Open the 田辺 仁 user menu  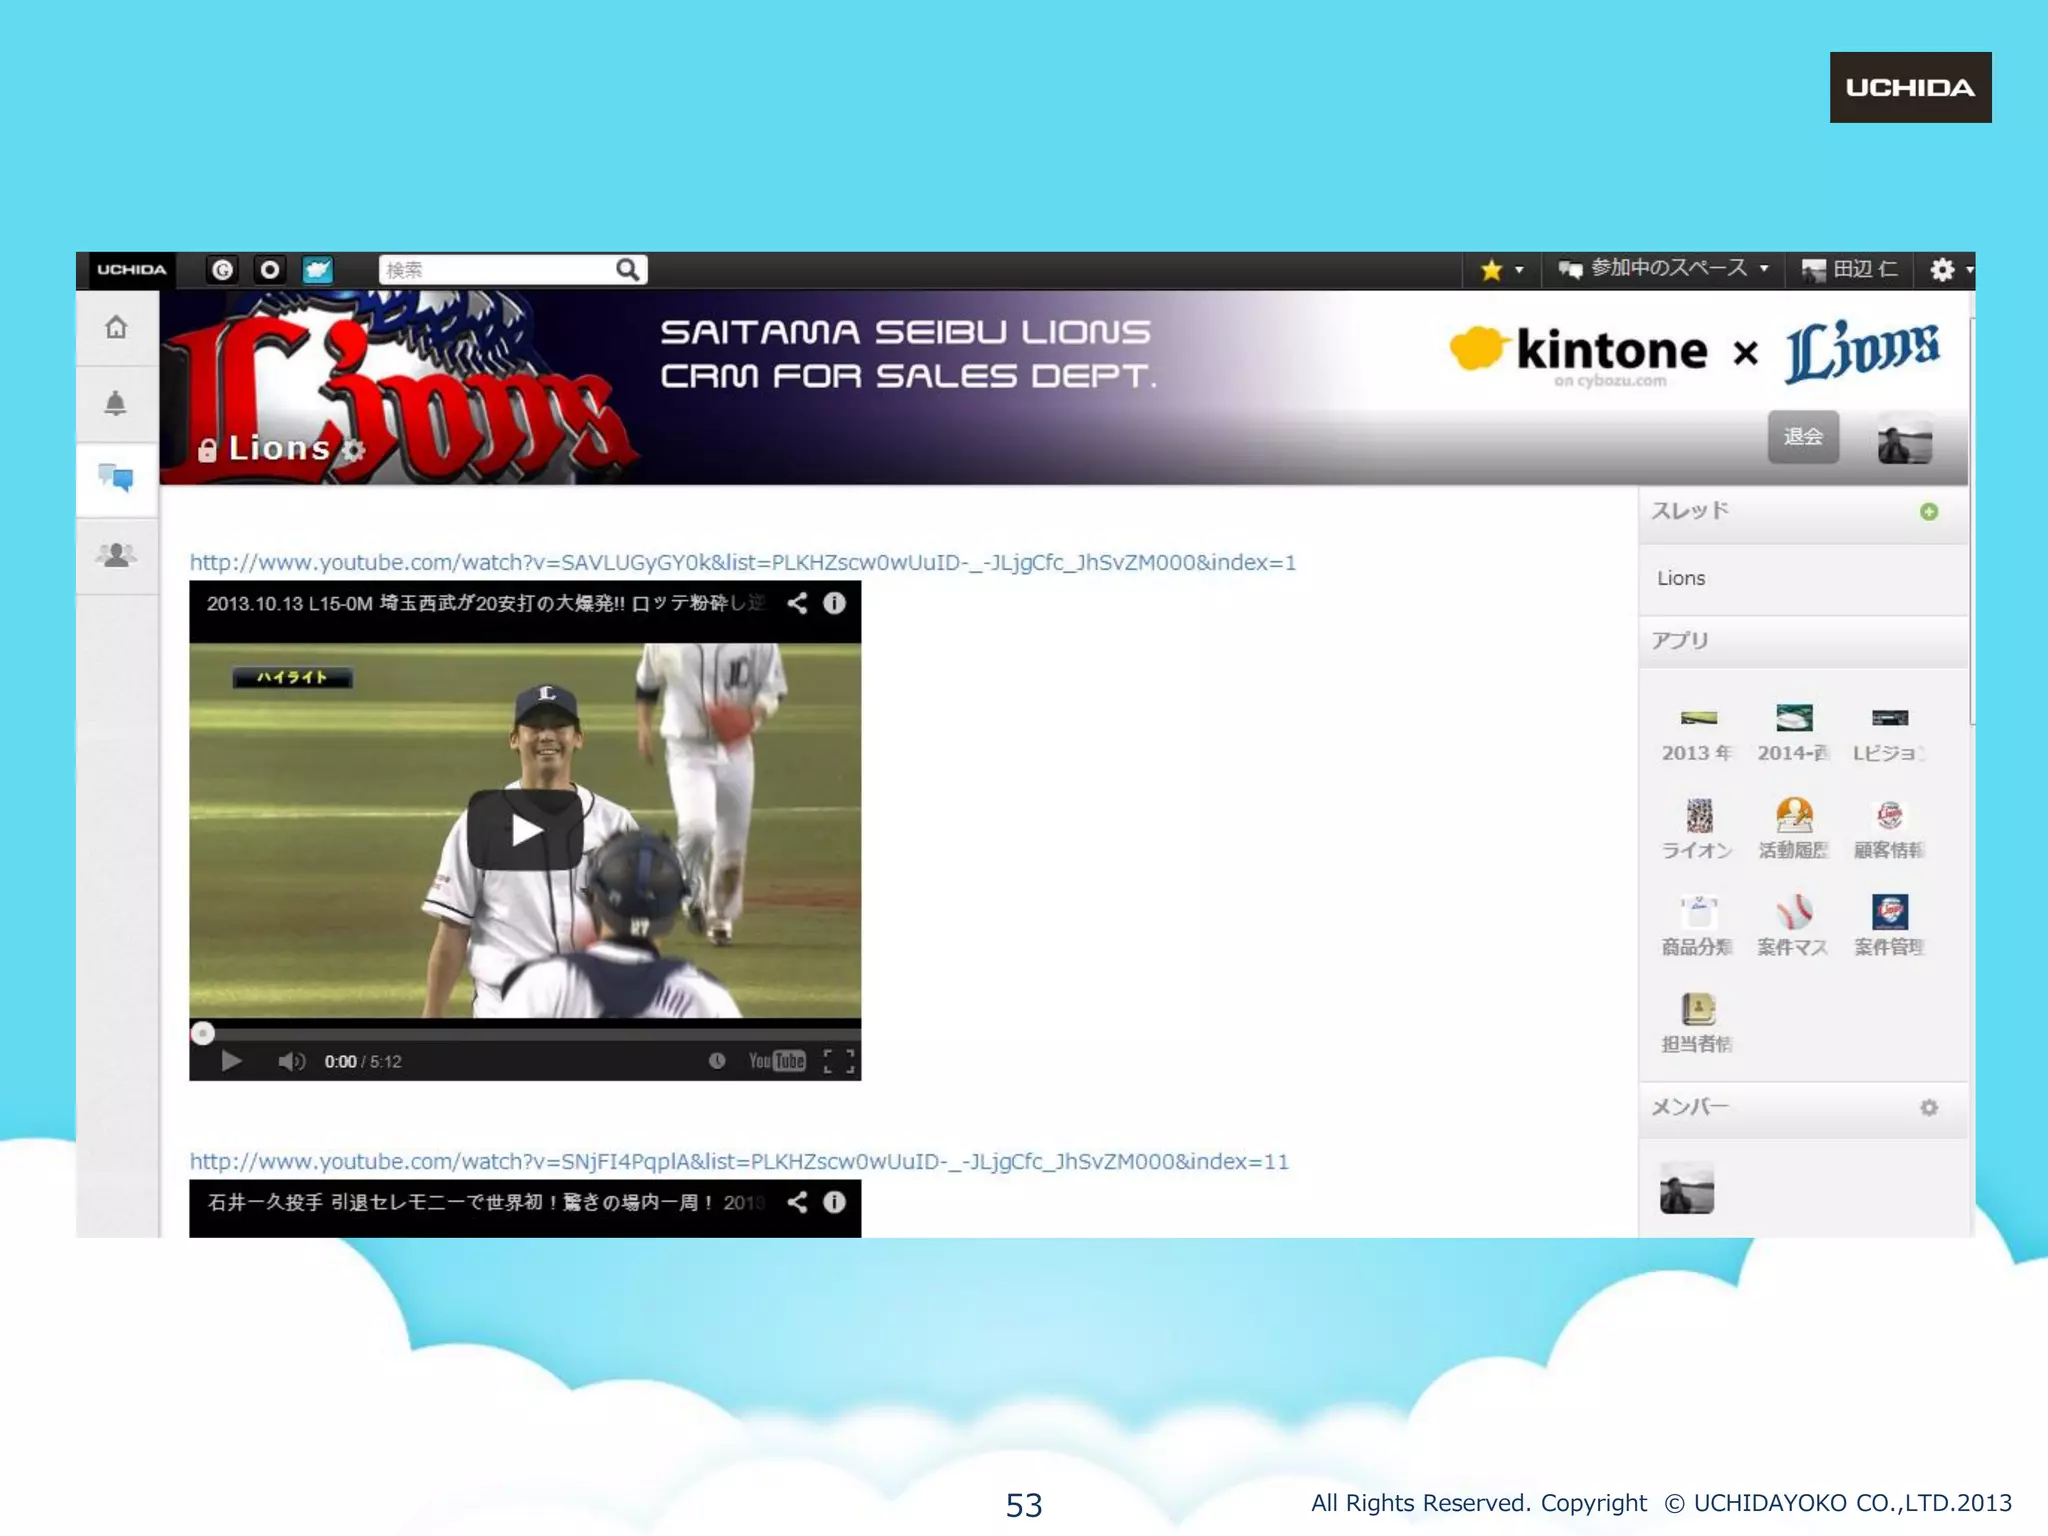tap(1850, 269)
